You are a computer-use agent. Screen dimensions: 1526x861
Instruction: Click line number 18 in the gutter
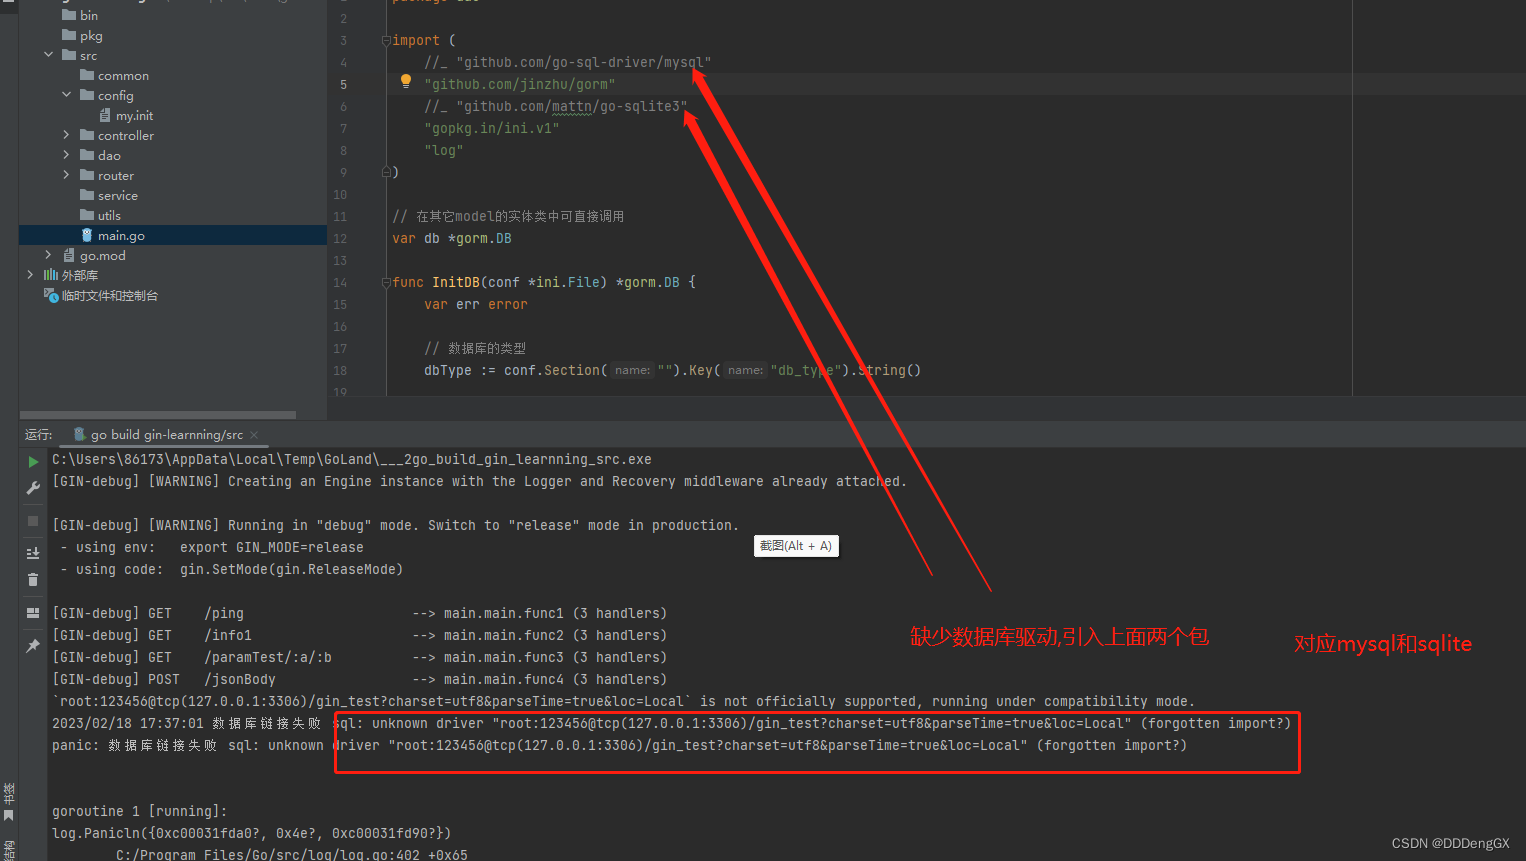point(340,371)
